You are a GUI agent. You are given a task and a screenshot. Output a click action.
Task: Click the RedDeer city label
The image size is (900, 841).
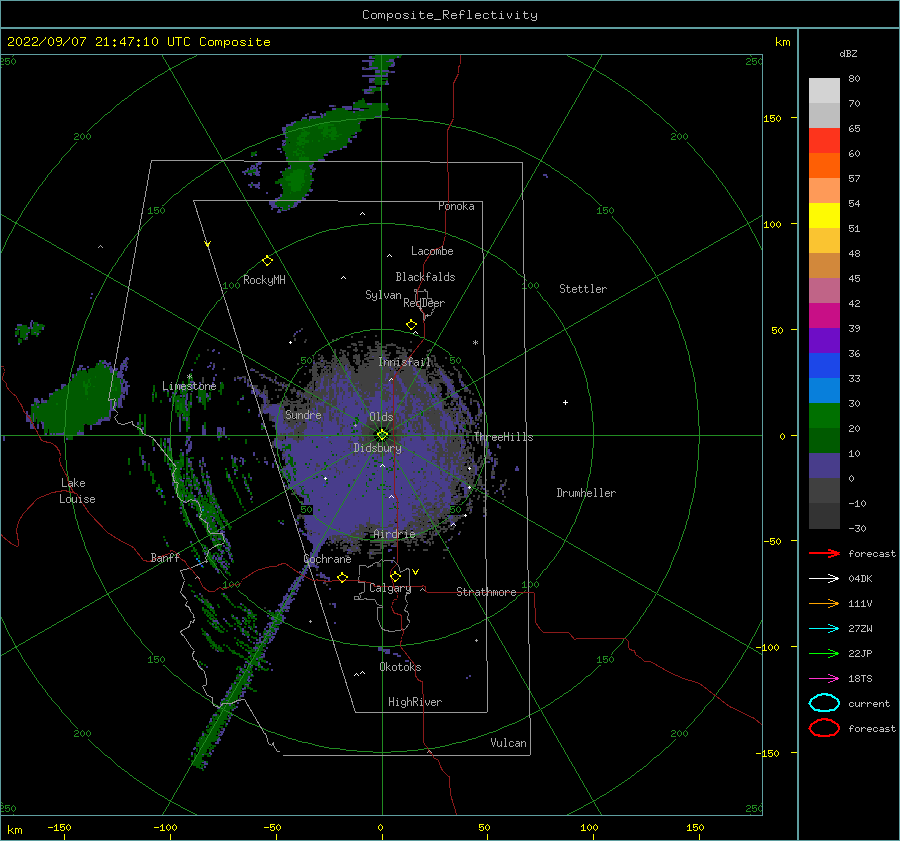[x=424, y=303]
